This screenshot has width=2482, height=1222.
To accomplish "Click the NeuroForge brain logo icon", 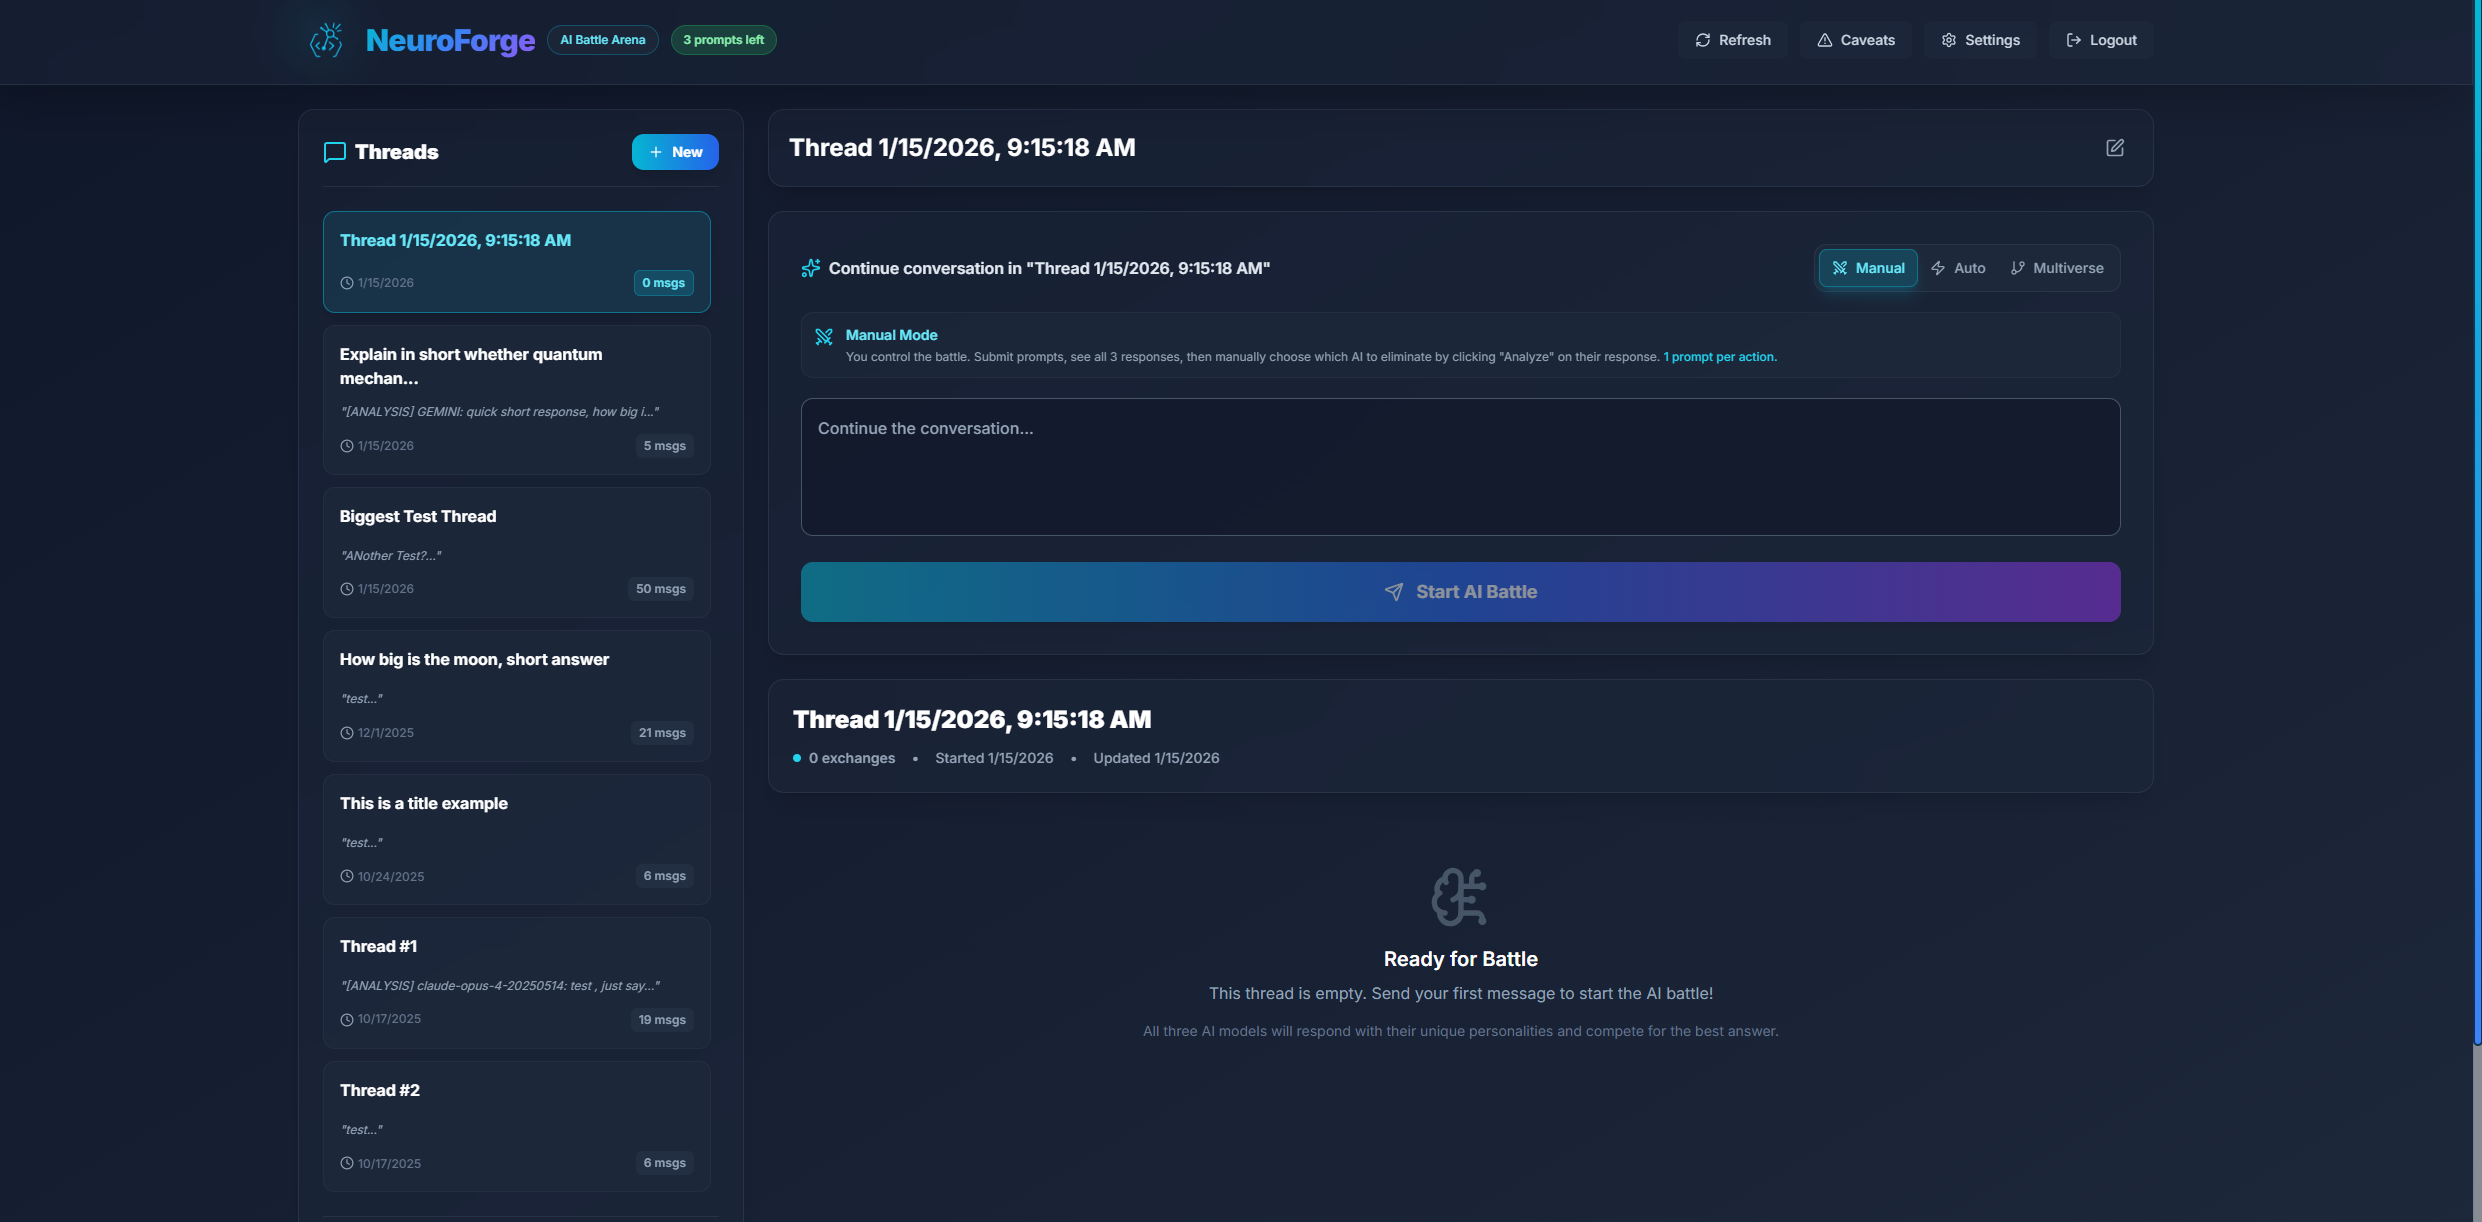I will (326, 40).
